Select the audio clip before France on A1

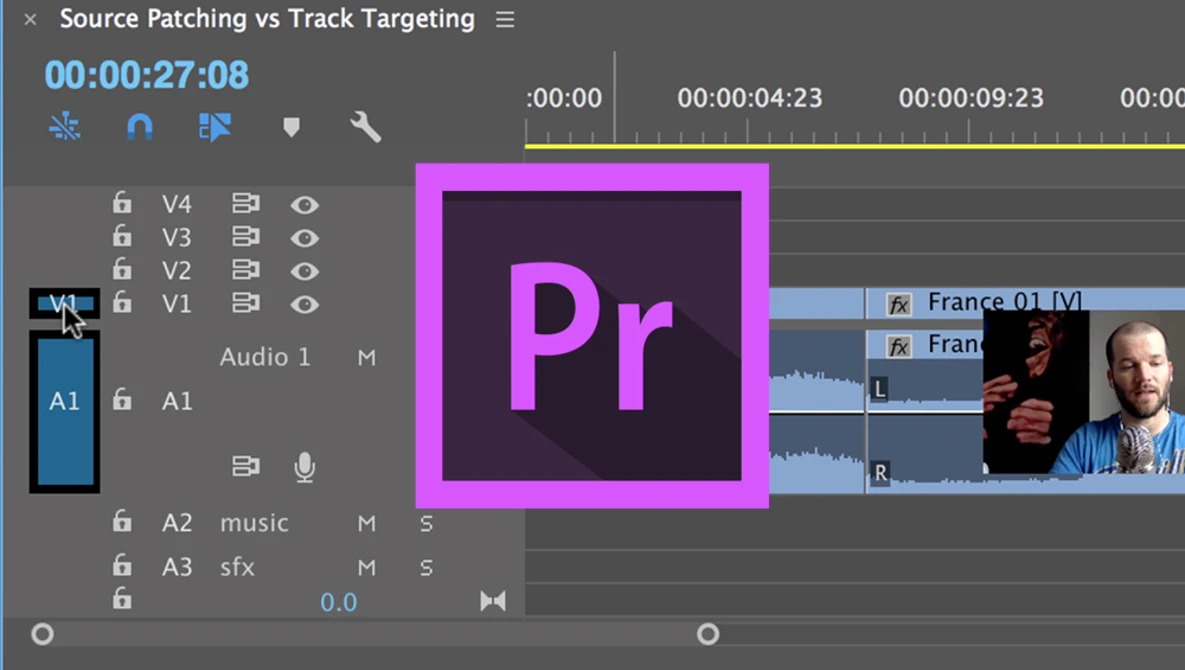coord(817,412)
